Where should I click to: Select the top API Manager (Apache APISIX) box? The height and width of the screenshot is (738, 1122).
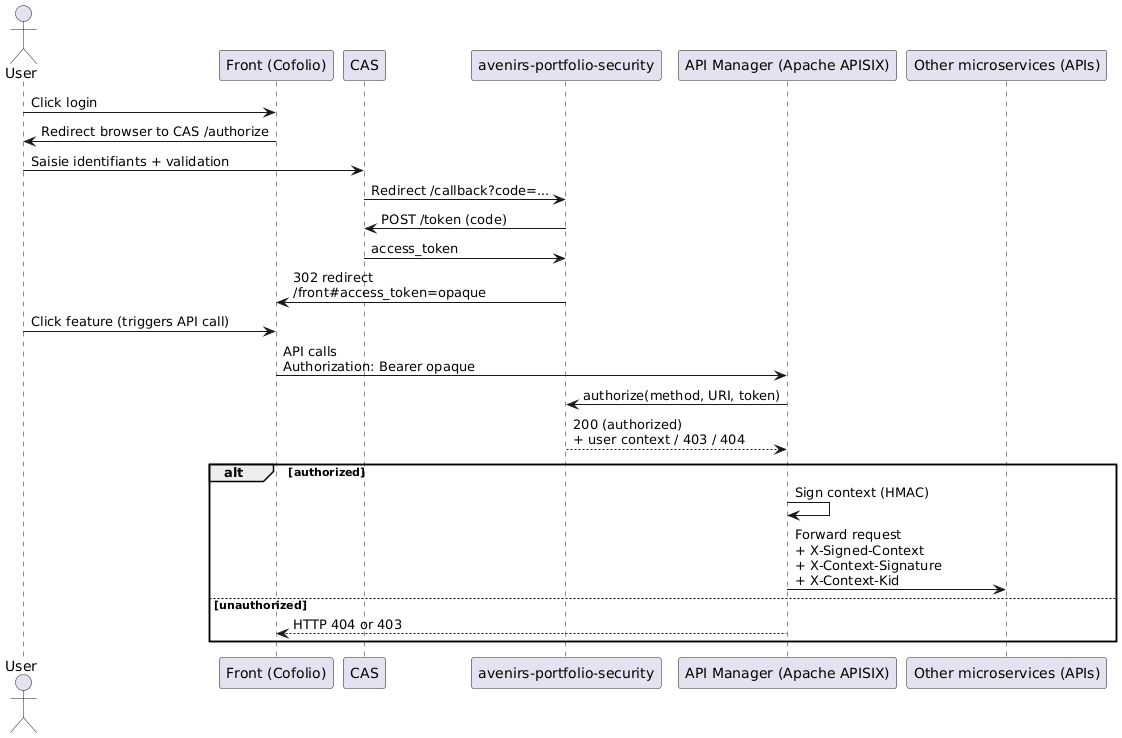787,66
